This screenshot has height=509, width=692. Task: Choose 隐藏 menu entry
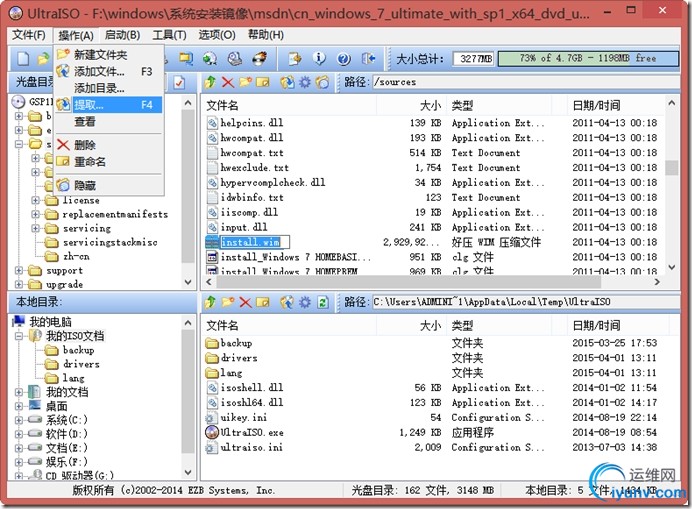(x=109, y=185)
